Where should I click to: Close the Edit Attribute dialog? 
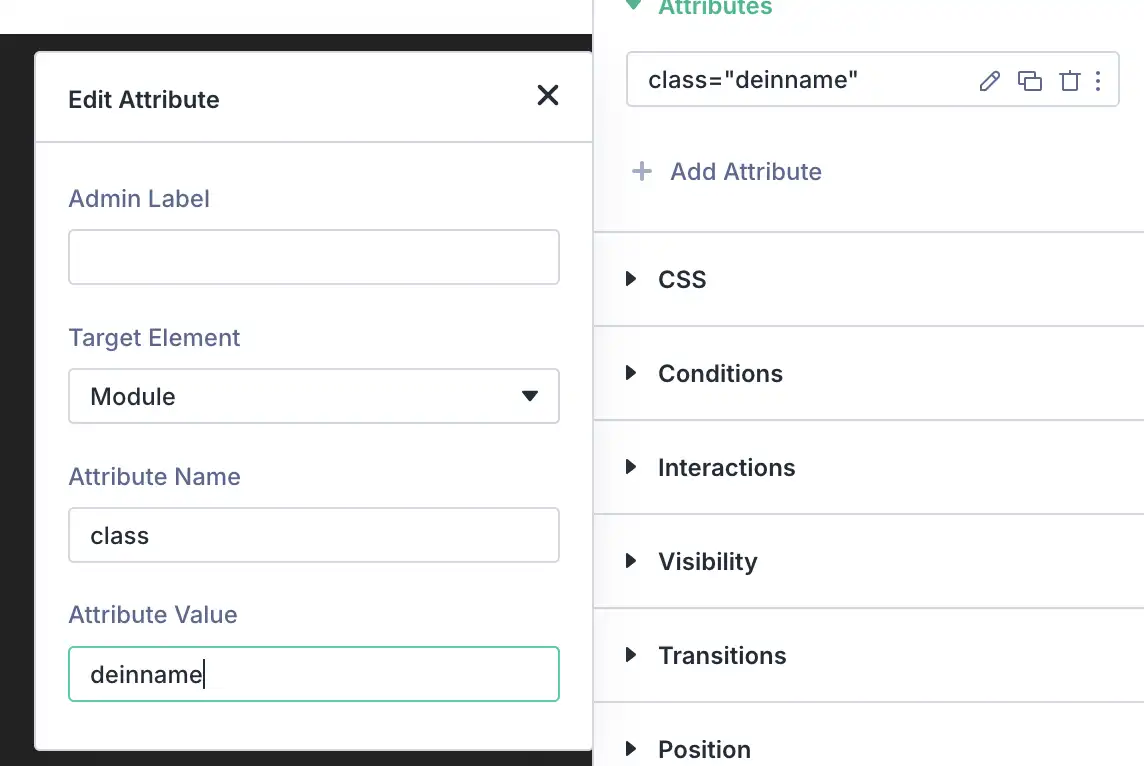(x=547, y=96)
